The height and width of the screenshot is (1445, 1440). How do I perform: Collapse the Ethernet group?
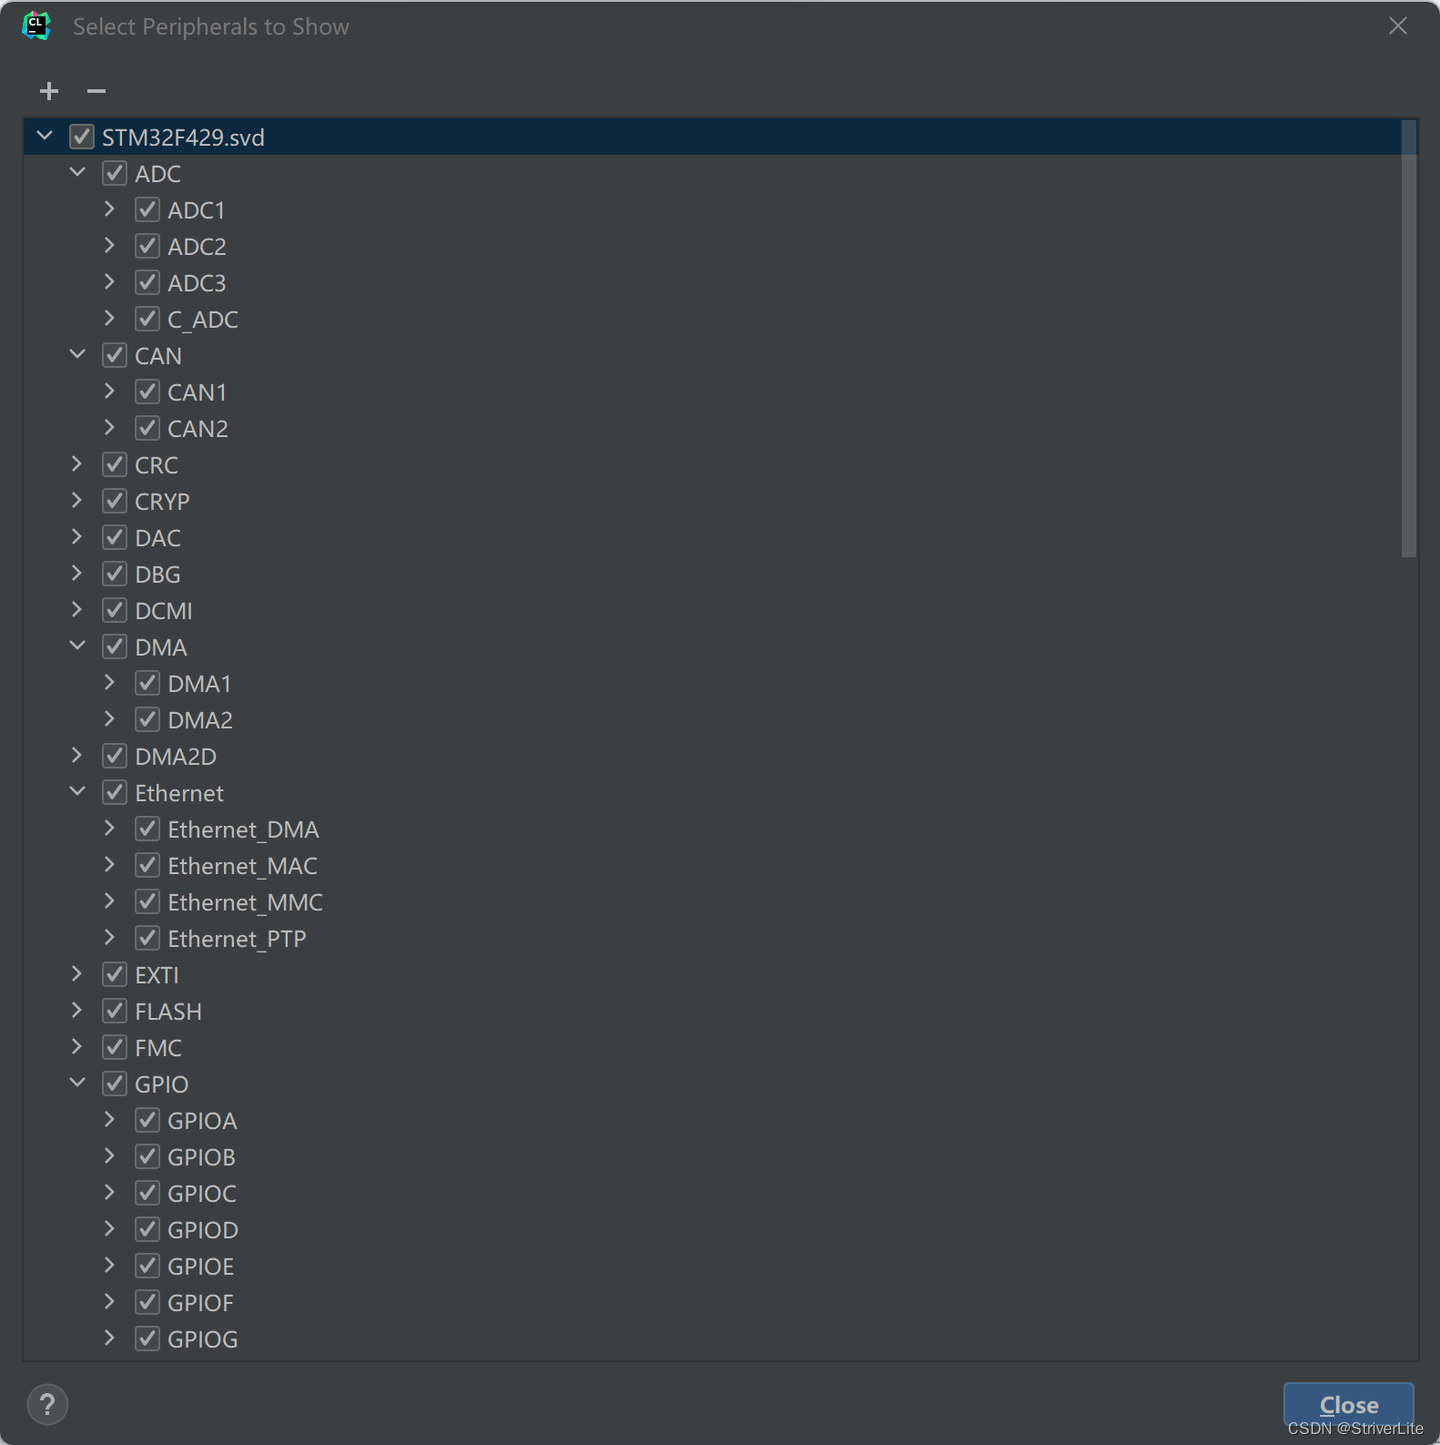click(77, 792)
